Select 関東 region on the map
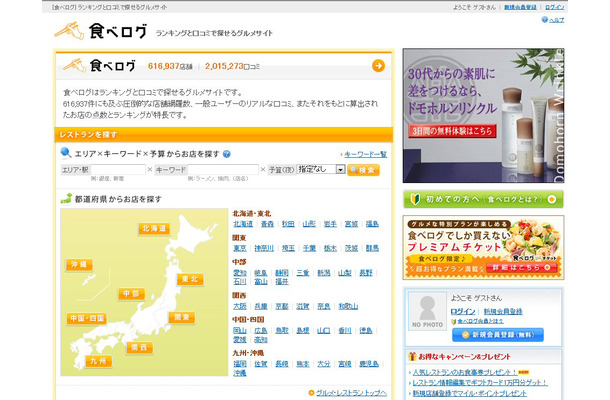This screenshot has width=610, height=400. click(x=182, y=317)
